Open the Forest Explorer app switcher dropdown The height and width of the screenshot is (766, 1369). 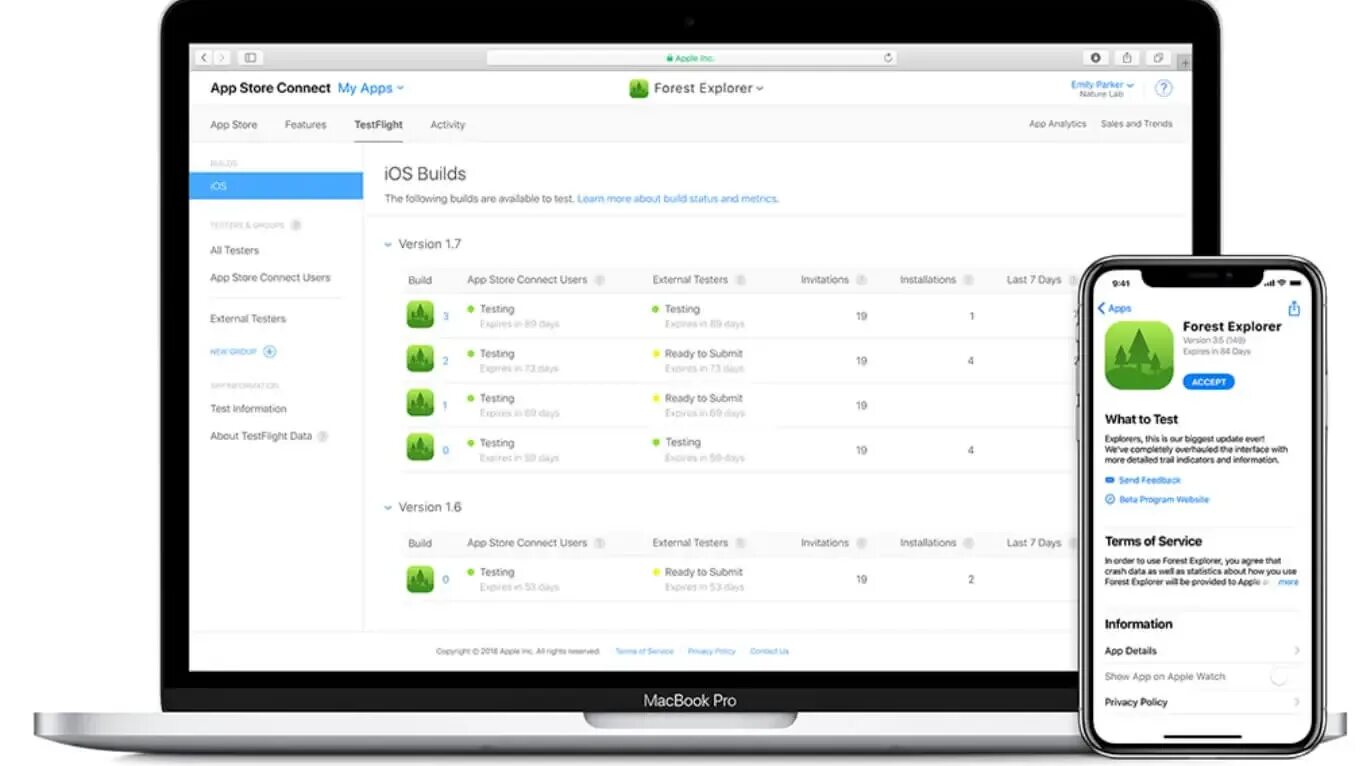[x=708, y=88]
